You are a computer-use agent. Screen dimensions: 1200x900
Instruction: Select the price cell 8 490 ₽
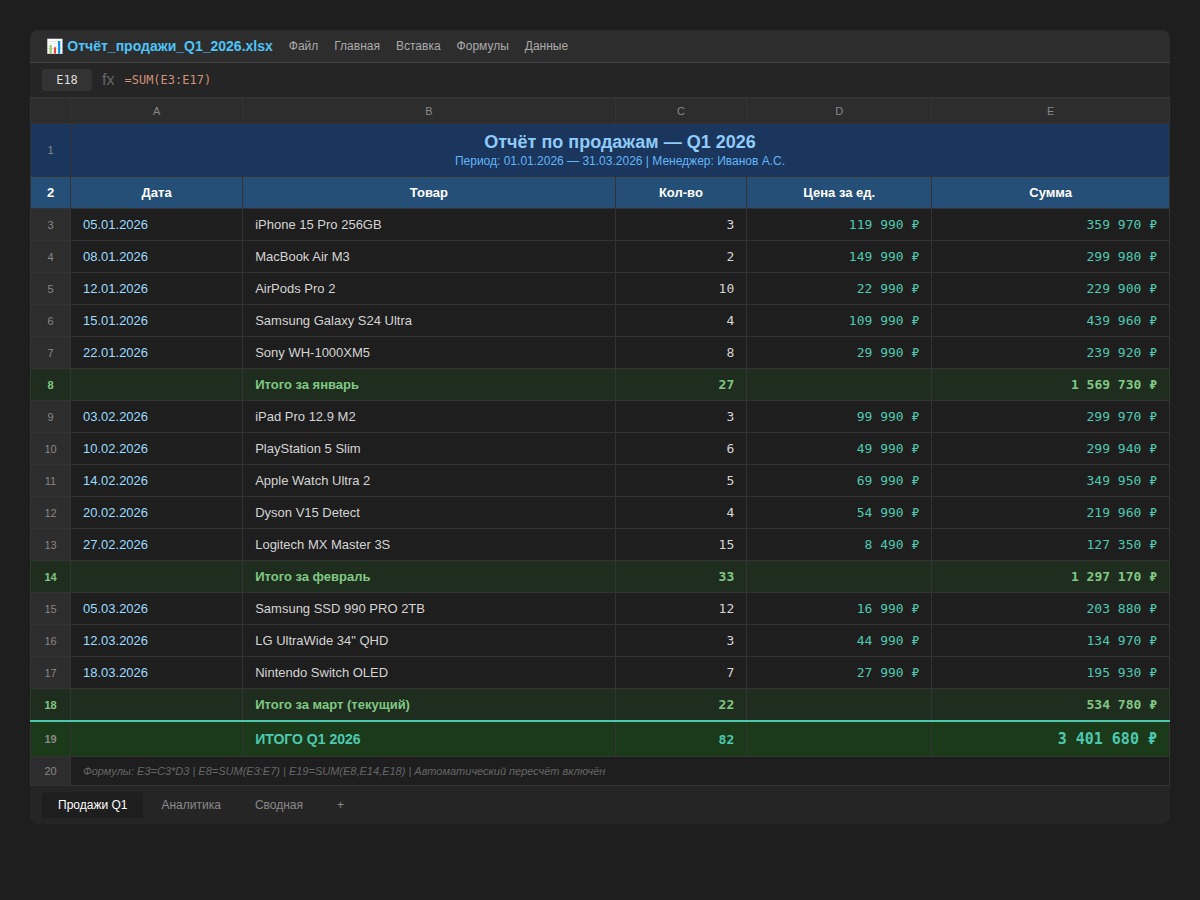click(839, 545)
